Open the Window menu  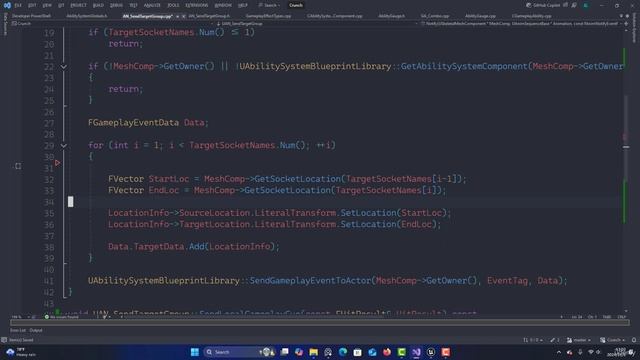click(x=223, y=5)
